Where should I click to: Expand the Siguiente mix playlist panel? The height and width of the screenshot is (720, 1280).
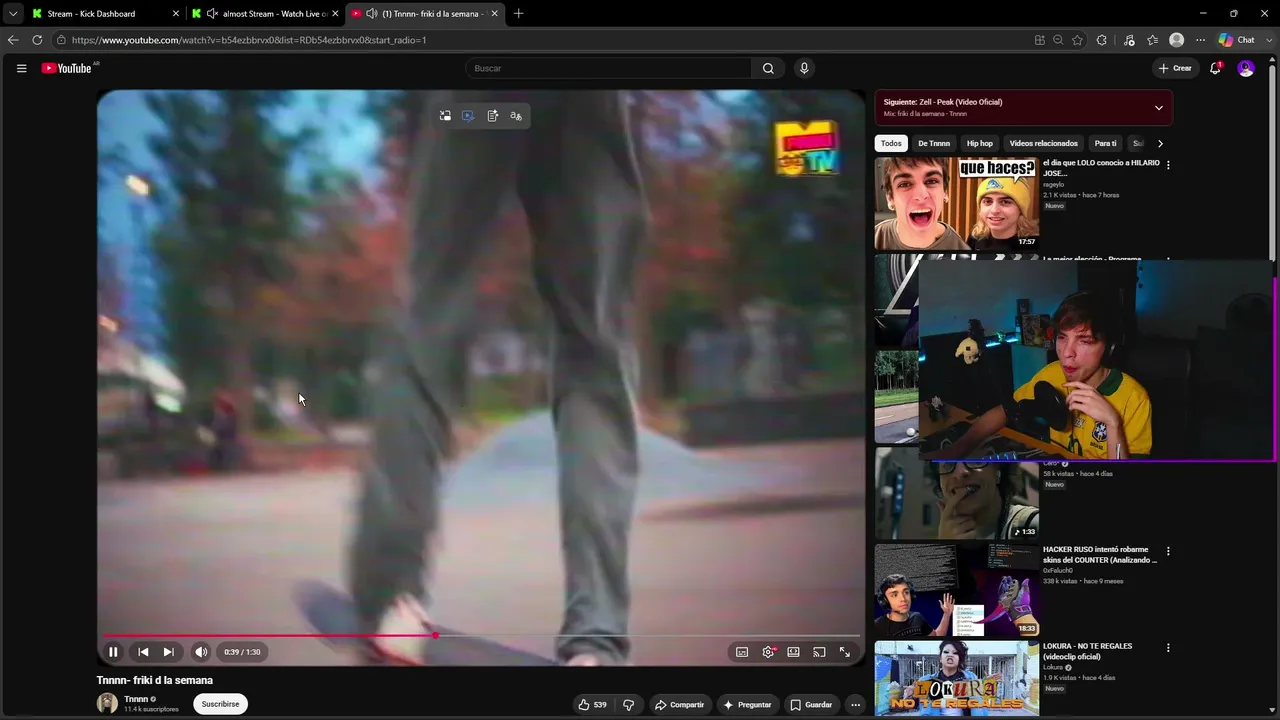1159,108
